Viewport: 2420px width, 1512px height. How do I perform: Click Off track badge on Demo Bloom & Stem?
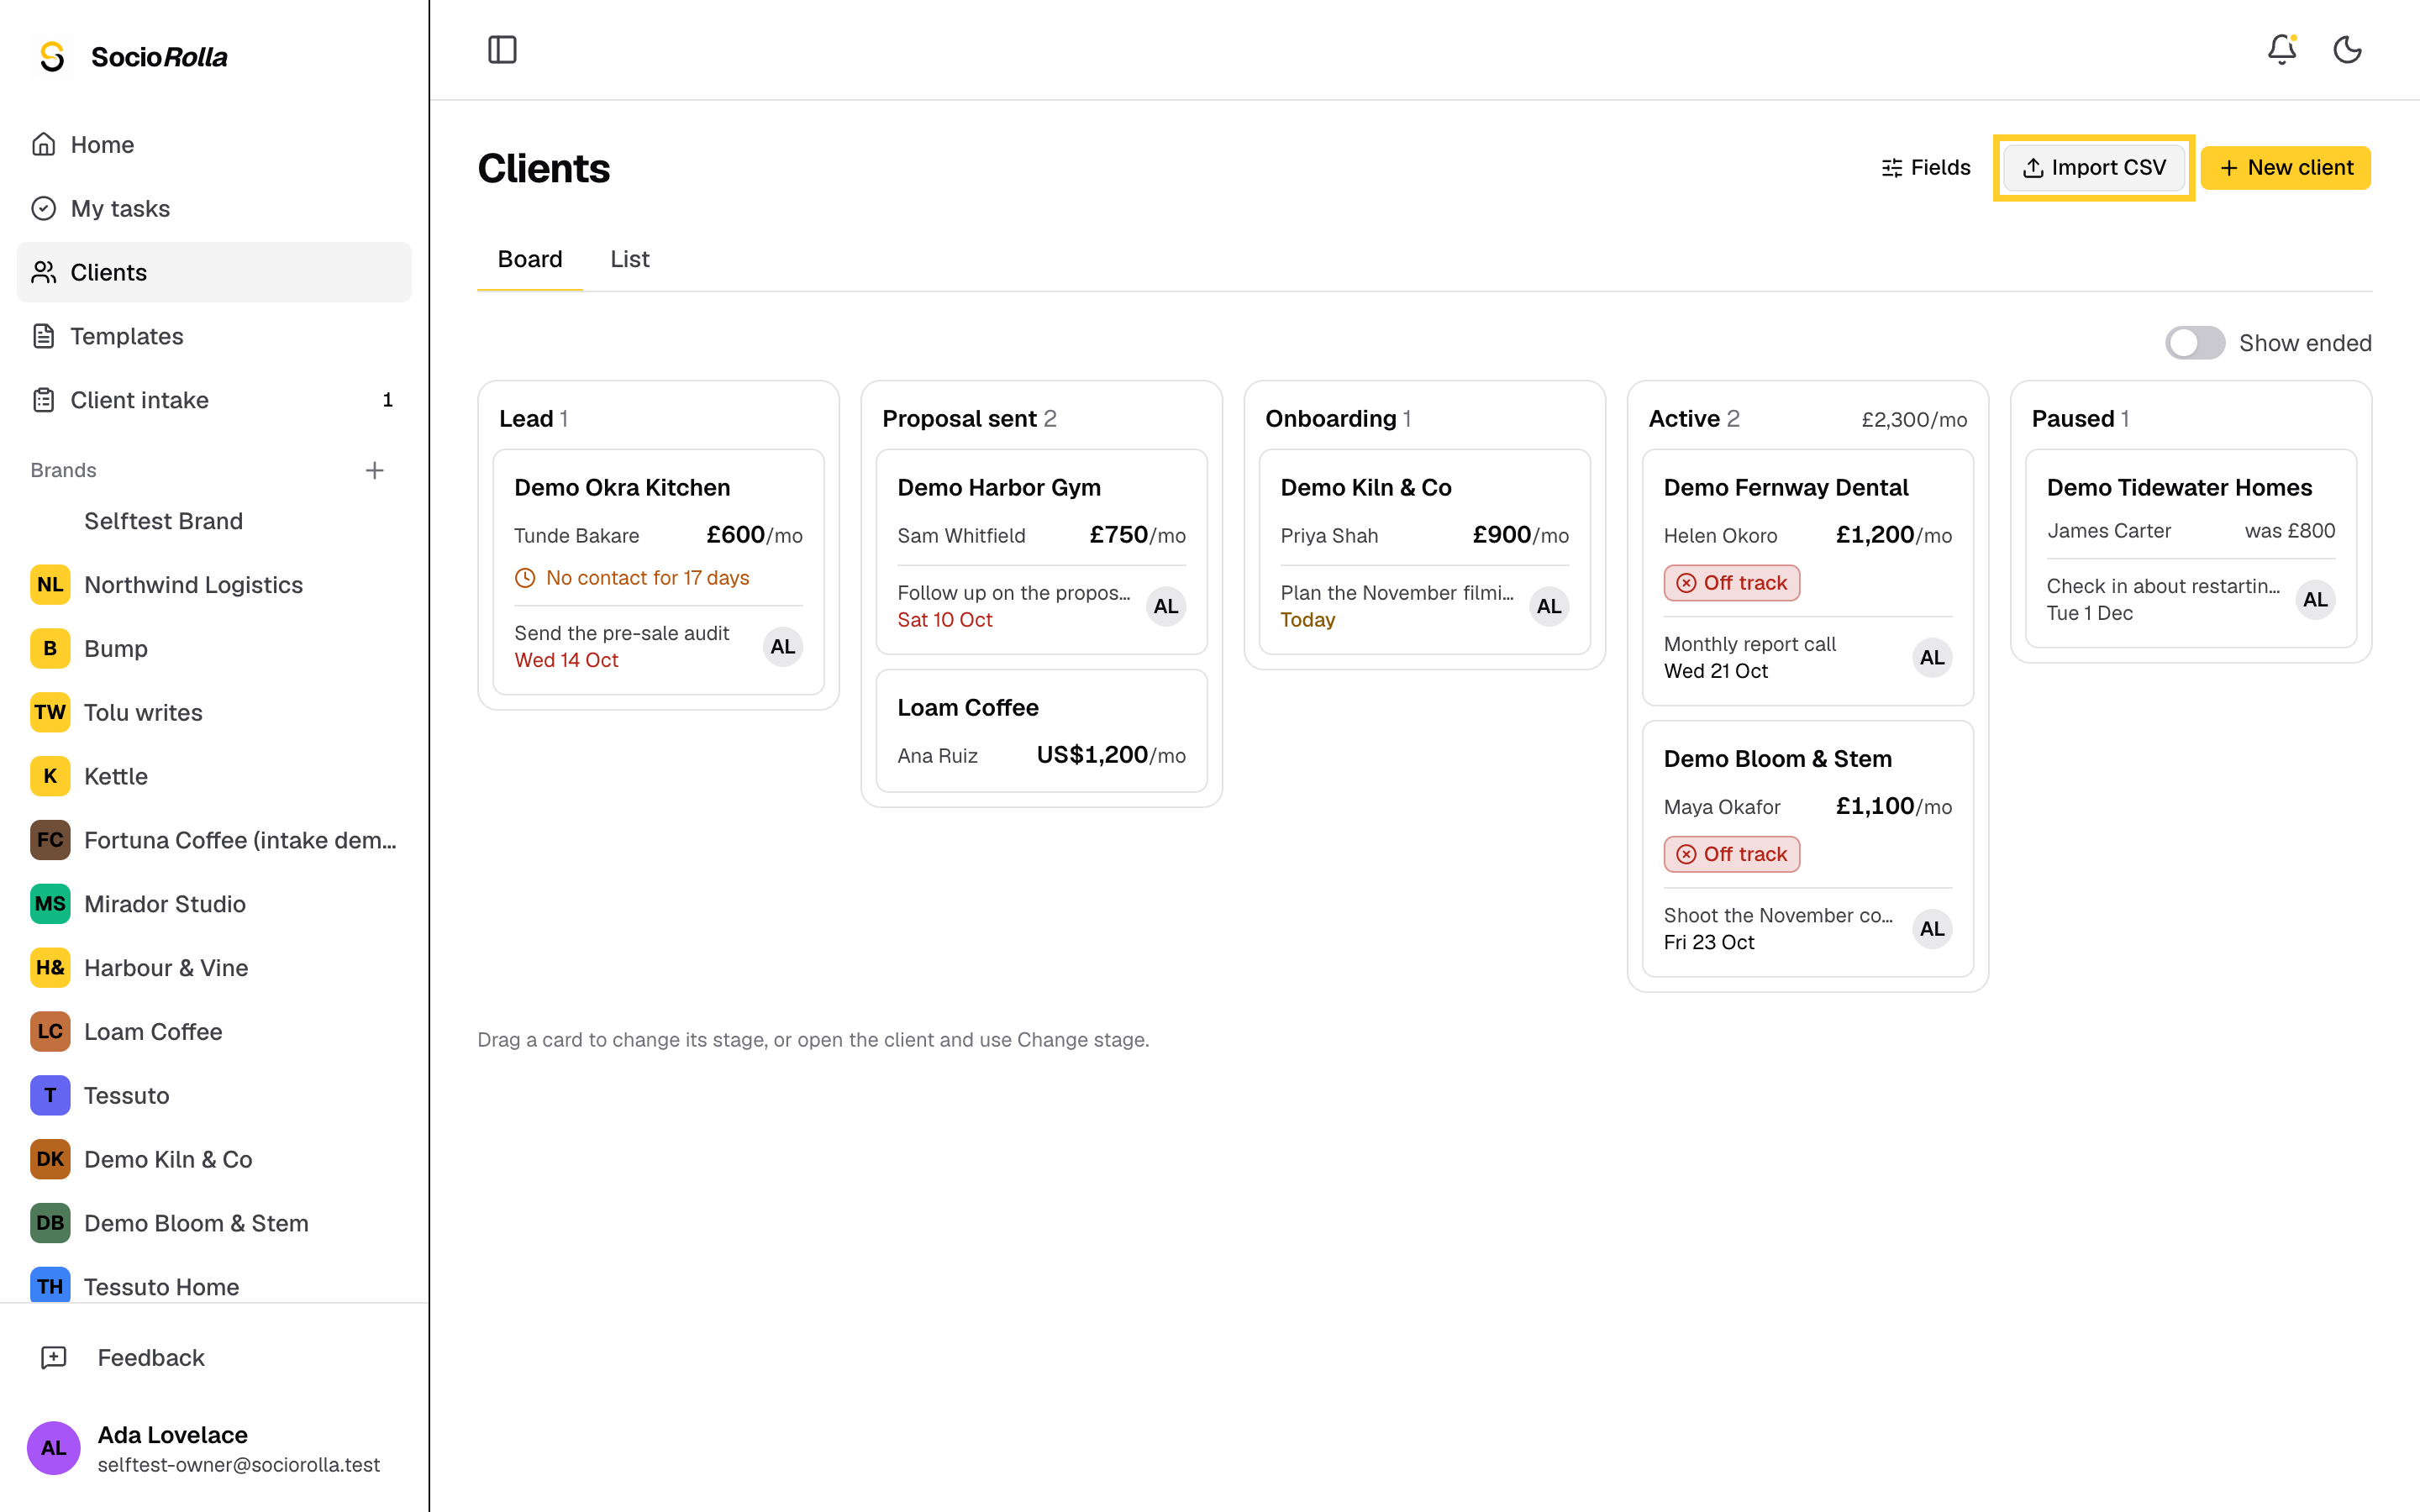(1731, 854)
